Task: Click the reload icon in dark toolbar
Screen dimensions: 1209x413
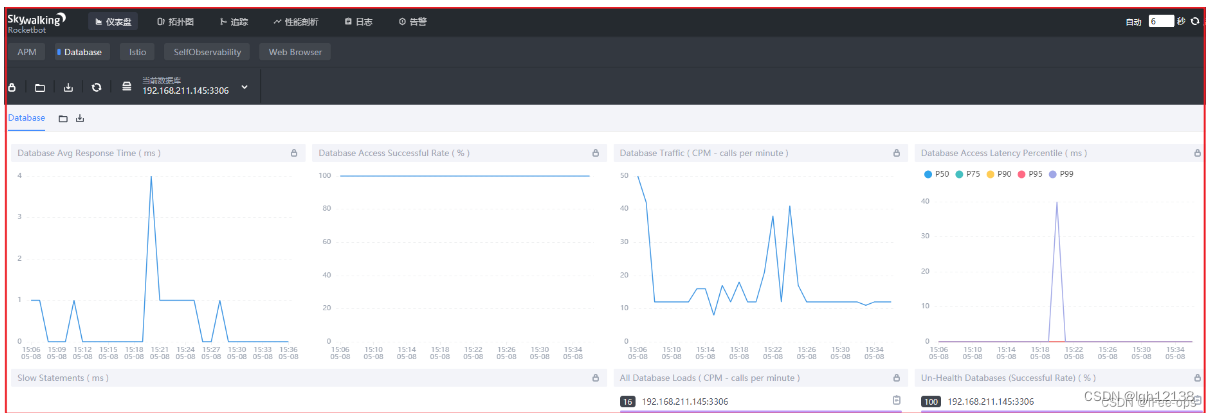Action: tap(96, 87)
